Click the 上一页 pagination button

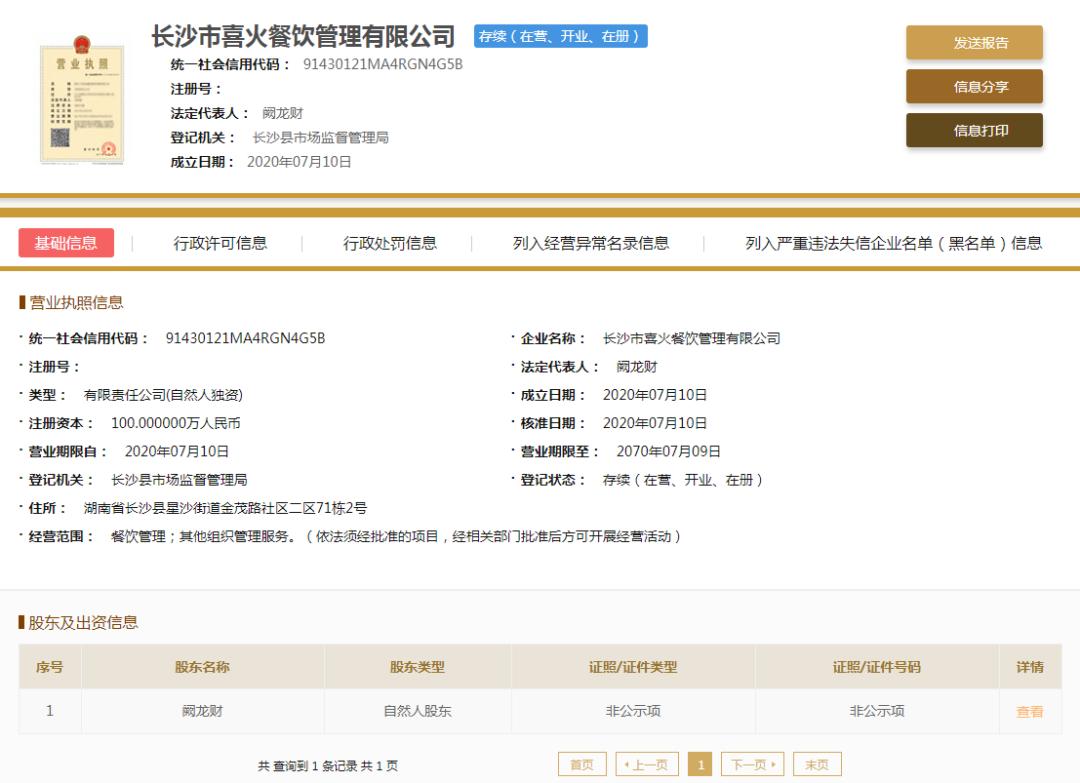[647, 764]
